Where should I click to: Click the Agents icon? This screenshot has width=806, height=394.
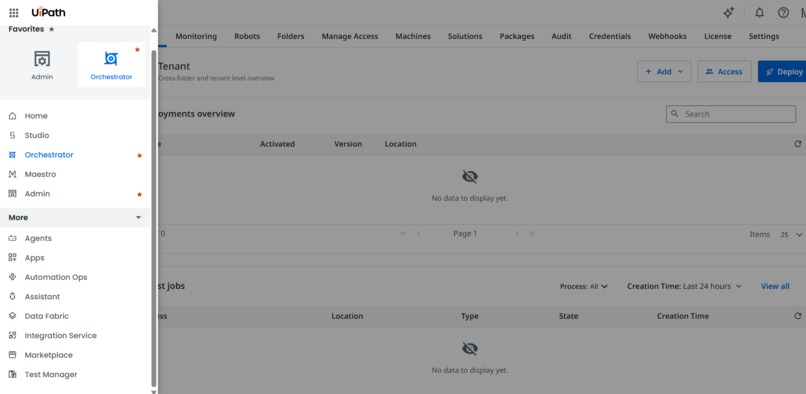tap(13, 238)
